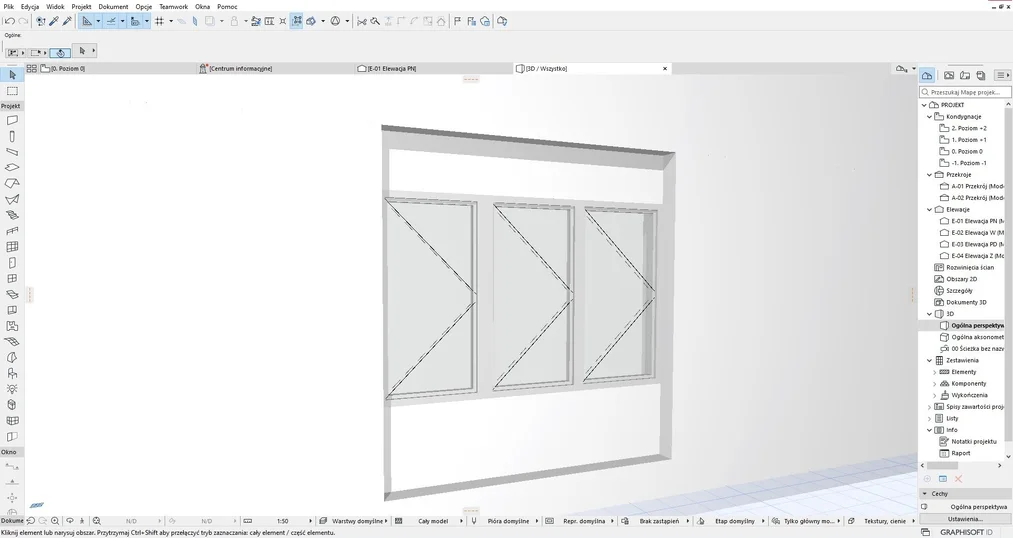Open the 1:50 scale dropdown

point(278,521)
